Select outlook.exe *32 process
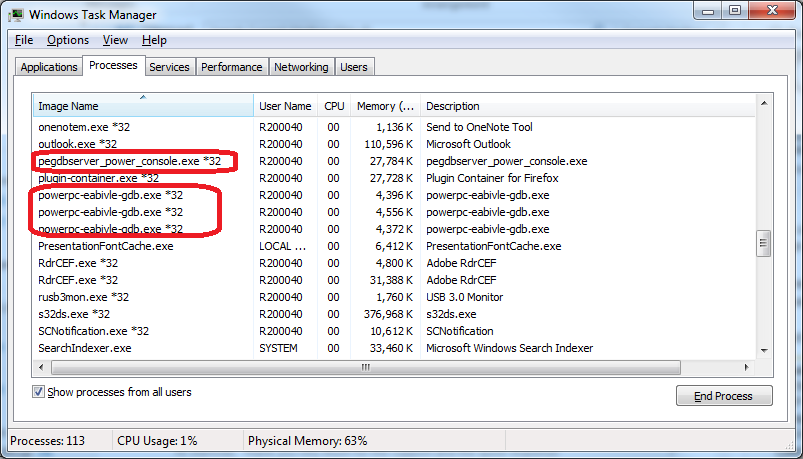The width and height of the screenshot is (803, 459). tap(78, 144)
